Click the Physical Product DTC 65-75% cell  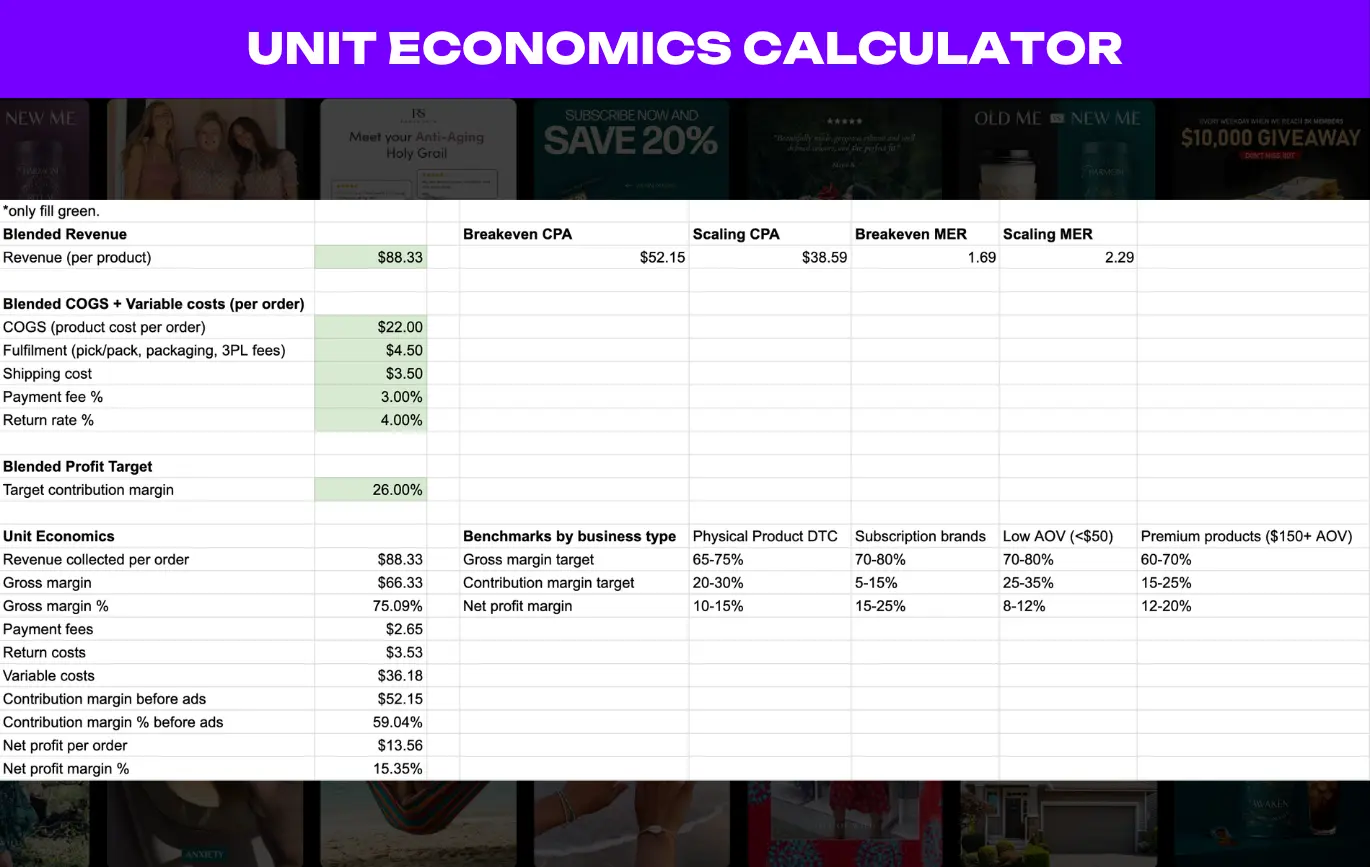tap(718, 560)
